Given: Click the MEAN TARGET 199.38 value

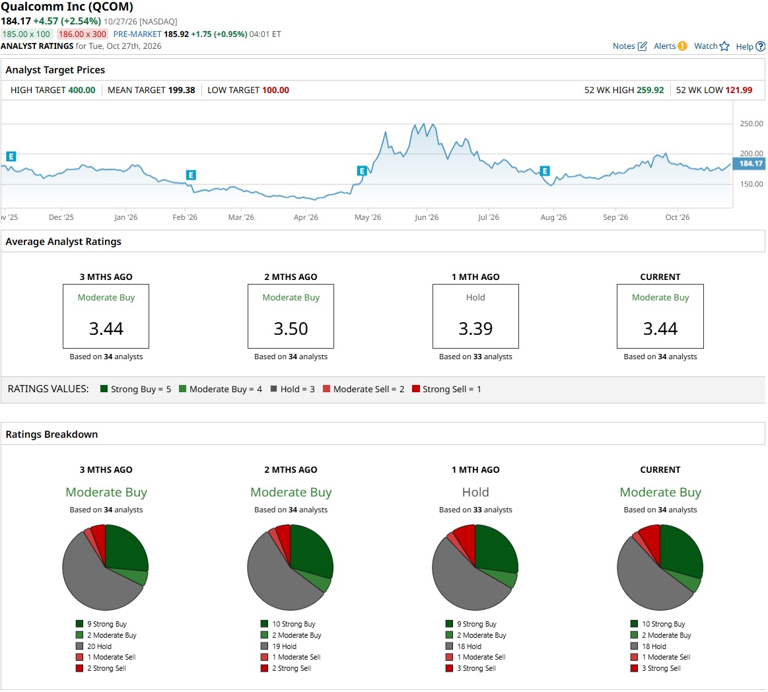Looking at the screenshot, I should click(181, 90).
